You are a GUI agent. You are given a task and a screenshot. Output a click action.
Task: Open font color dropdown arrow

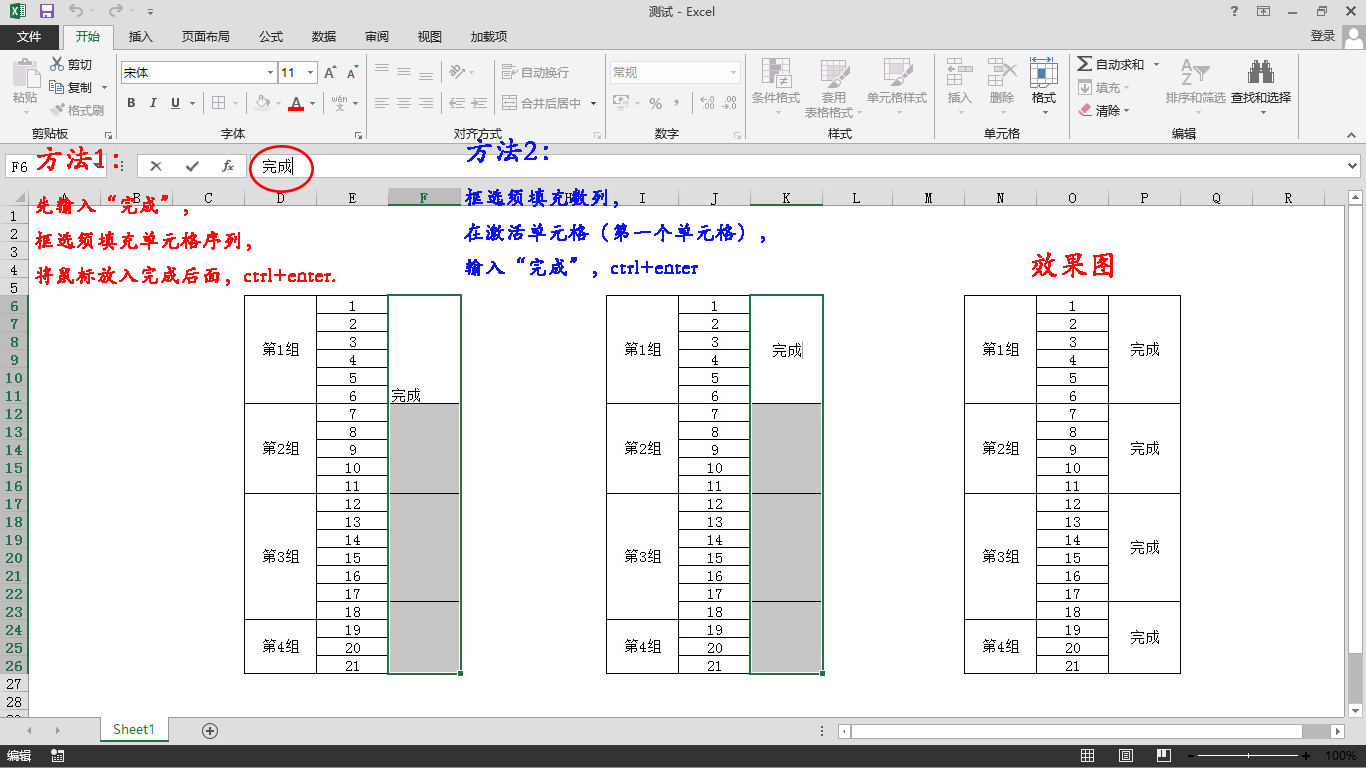[312, 103]
